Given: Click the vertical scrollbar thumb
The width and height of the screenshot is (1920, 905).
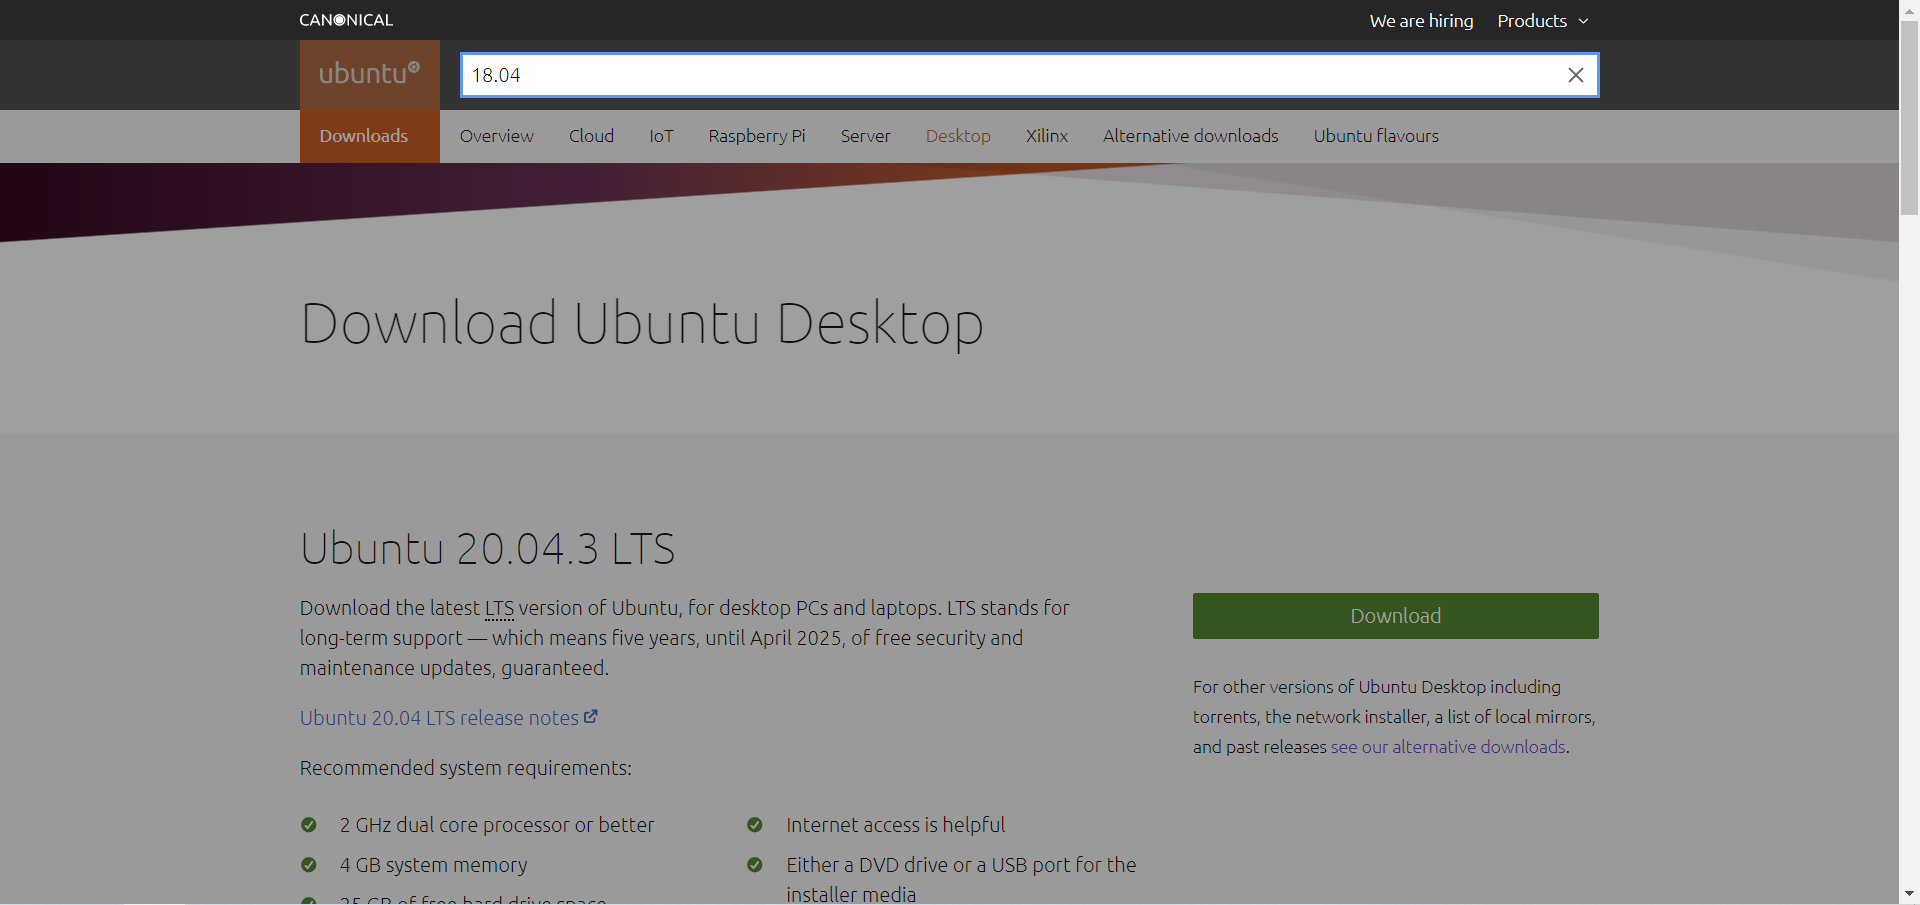Looking at the screenshot, I should point(1909,117).
